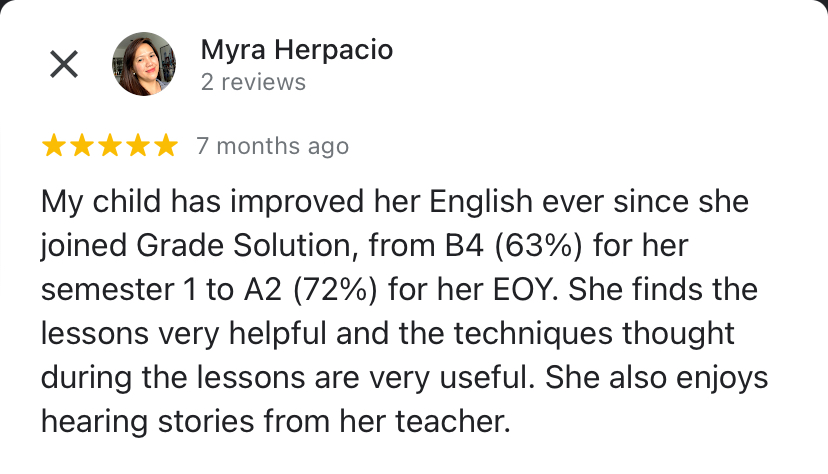This screenshot has width=828, height=474.
Task: Click the fourth rating star
Action: pyautogui.click(x=137, y=146)
